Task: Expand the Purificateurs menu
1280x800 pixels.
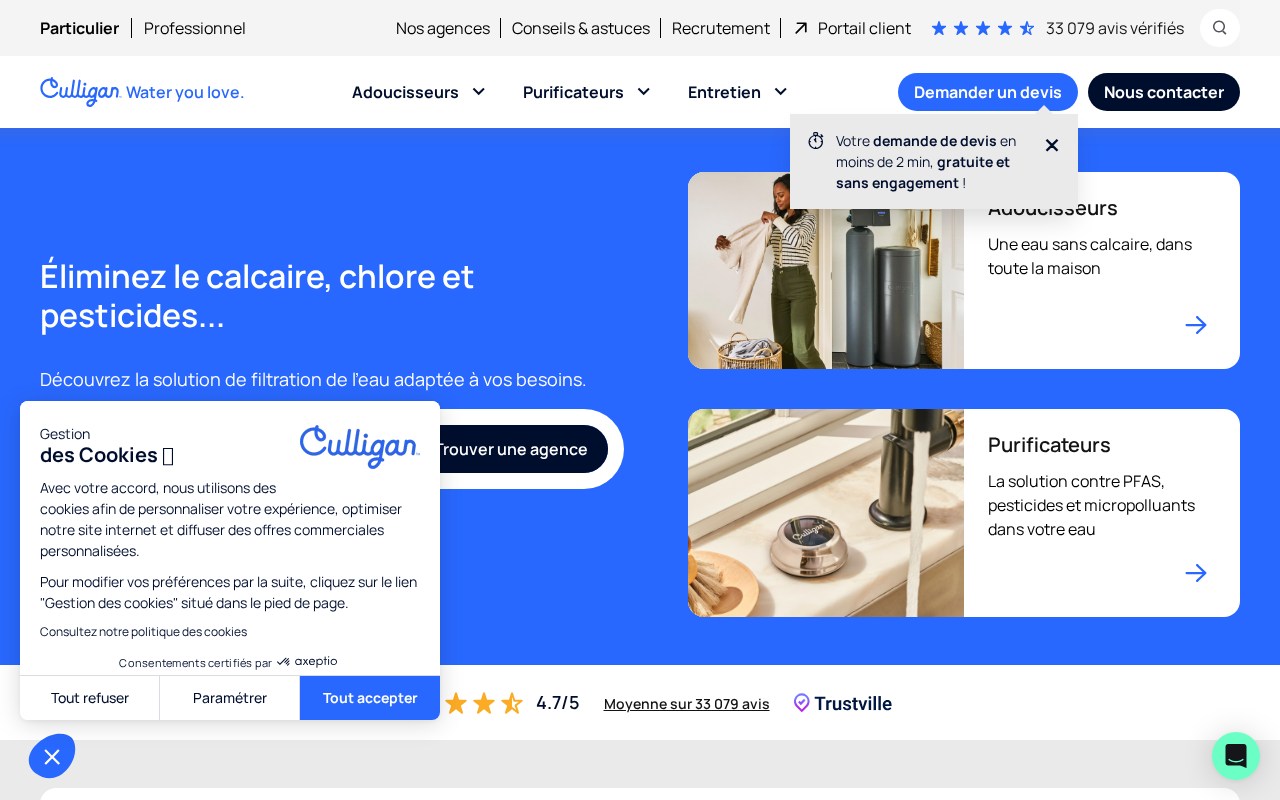Action: click(587, 92)
